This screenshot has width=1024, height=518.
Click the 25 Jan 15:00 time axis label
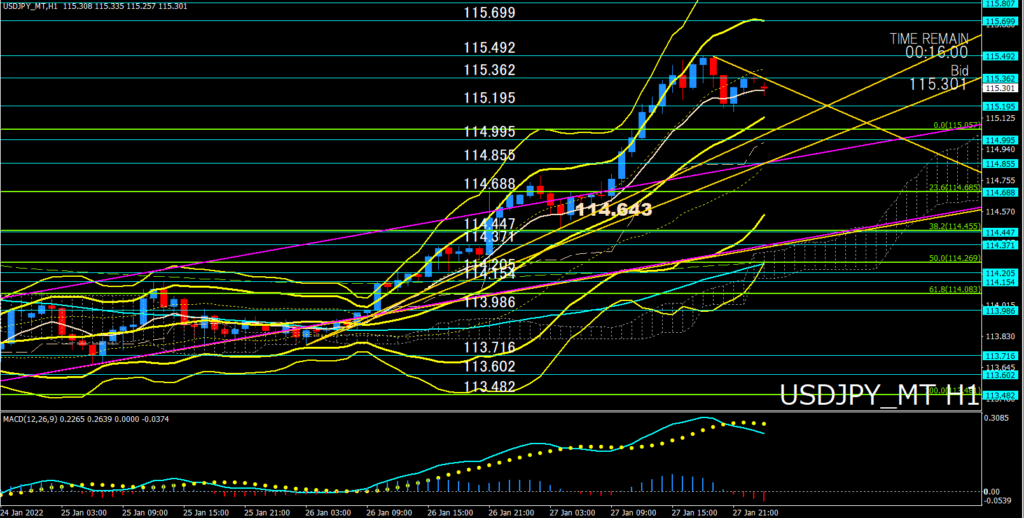206,513
